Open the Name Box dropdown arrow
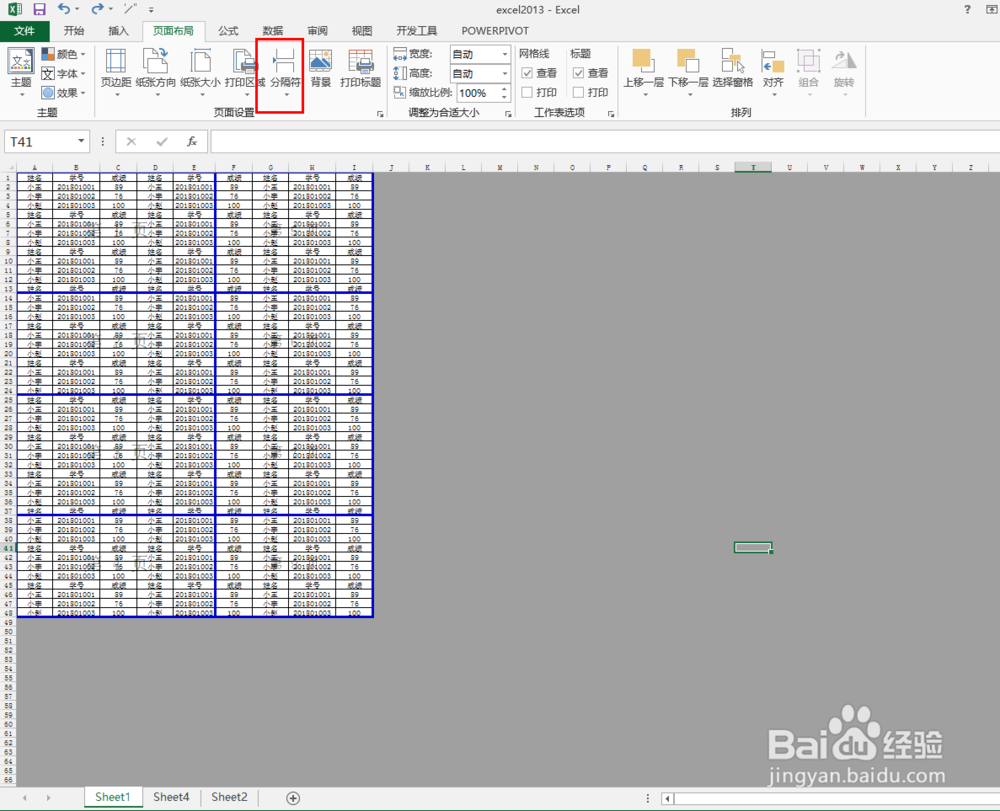Viewport: 1000px width, 811px height. pos(81,142)
